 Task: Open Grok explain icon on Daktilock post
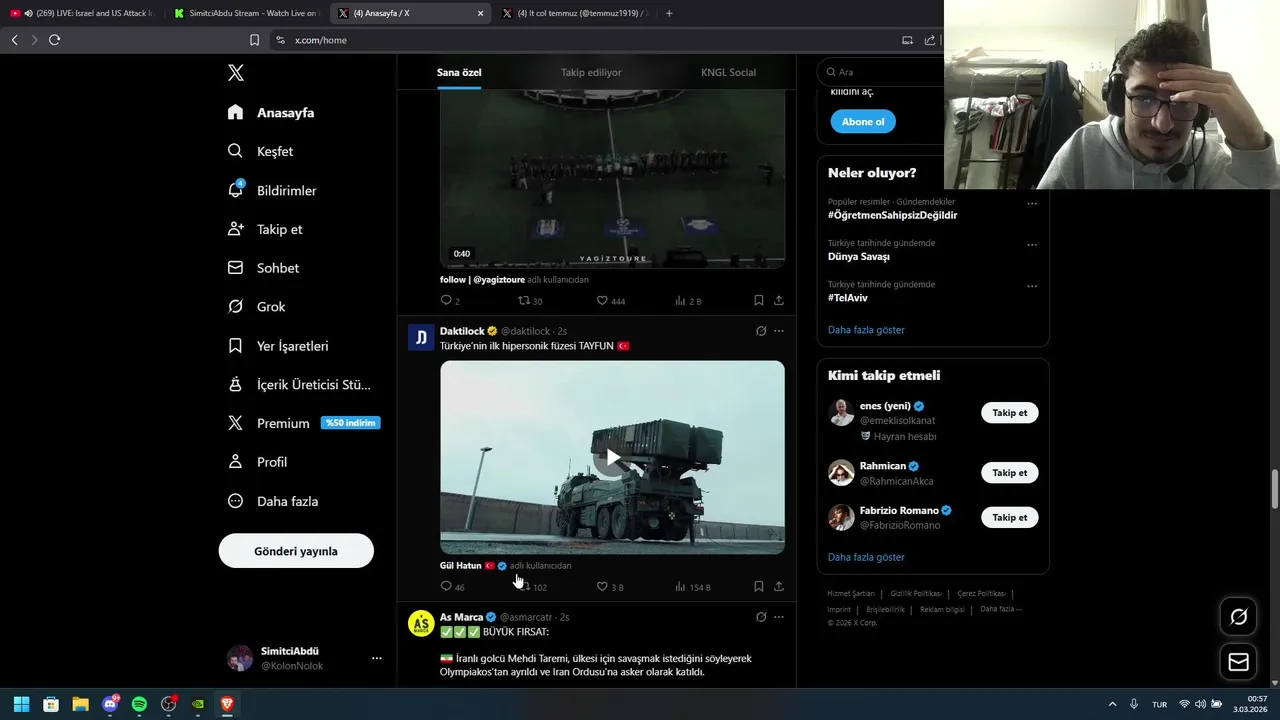[x=761, y=331]
